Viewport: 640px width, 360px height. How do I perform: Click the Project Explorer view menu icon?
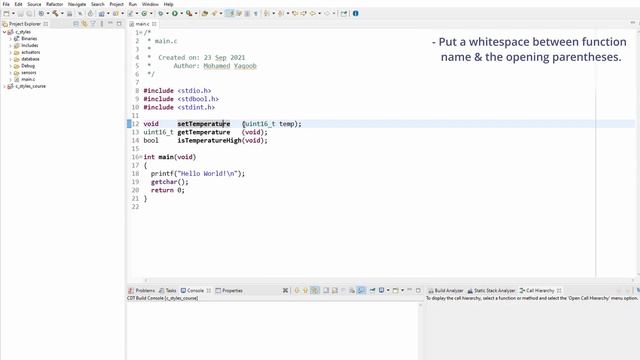[x=102, y=24]
